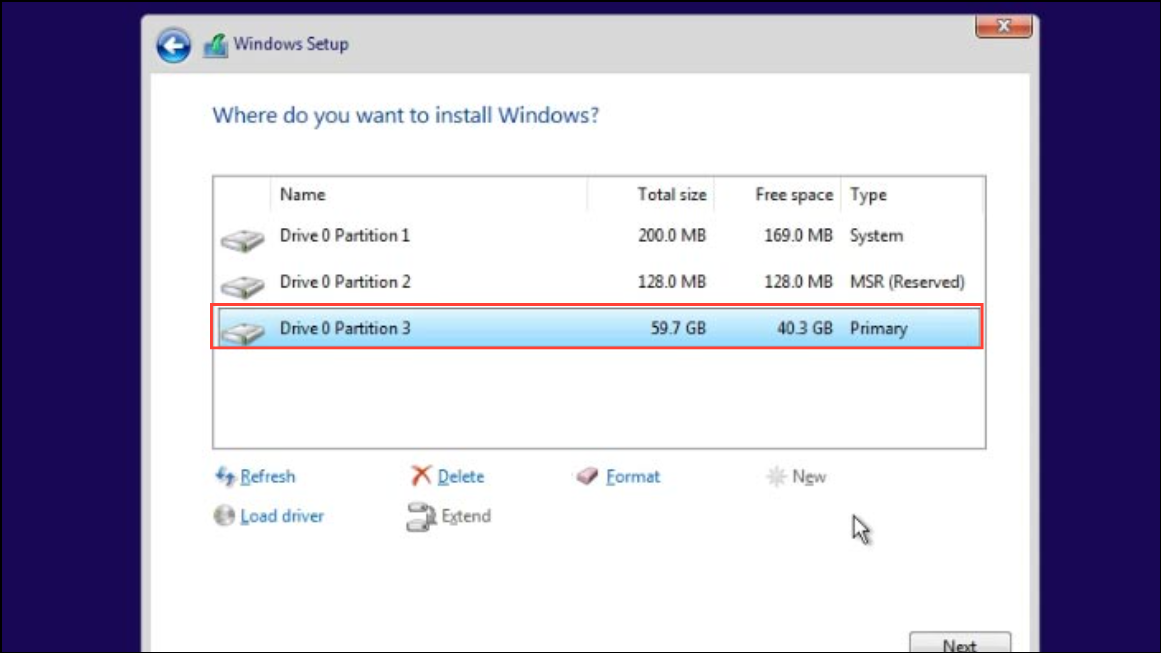This screenshot has height=653, width=1161.
Task: Format the selected partition via Format link
Action: 632,477
